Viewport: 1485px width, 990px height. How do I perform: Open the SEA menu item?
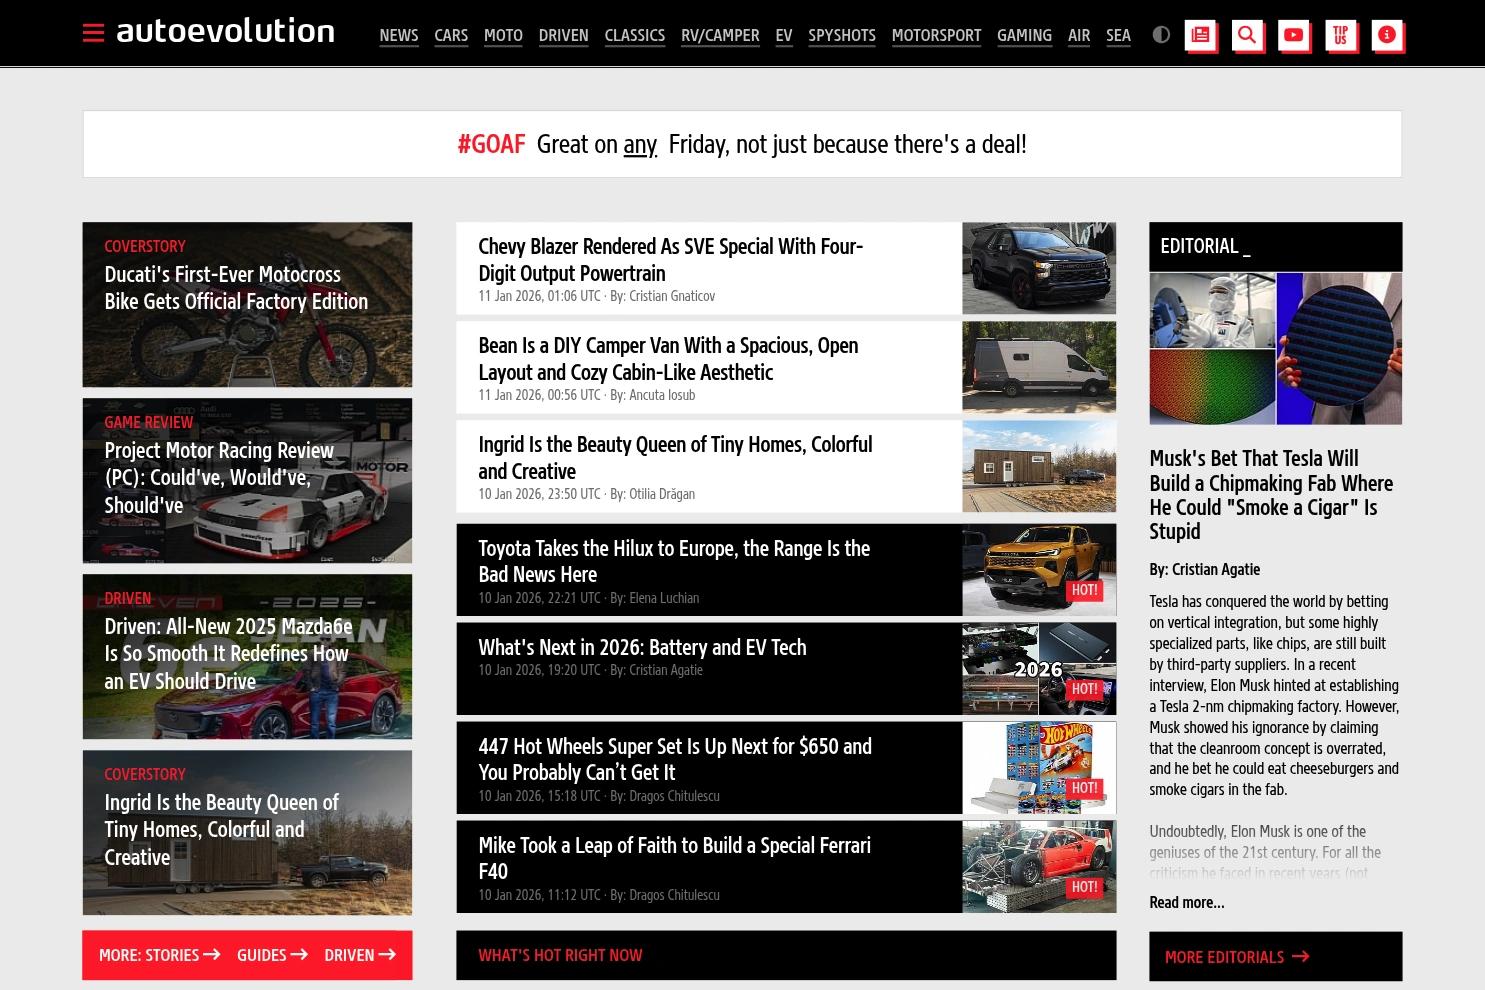pyautogui.click(x=1118, y=35)
